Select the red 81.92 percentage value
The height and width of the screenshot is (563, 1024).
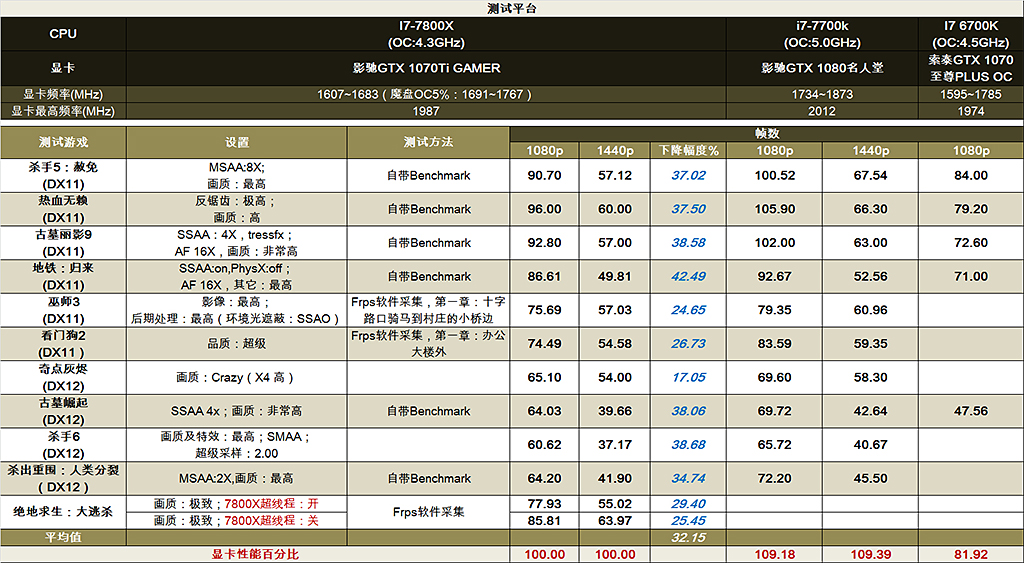[970, 555]
